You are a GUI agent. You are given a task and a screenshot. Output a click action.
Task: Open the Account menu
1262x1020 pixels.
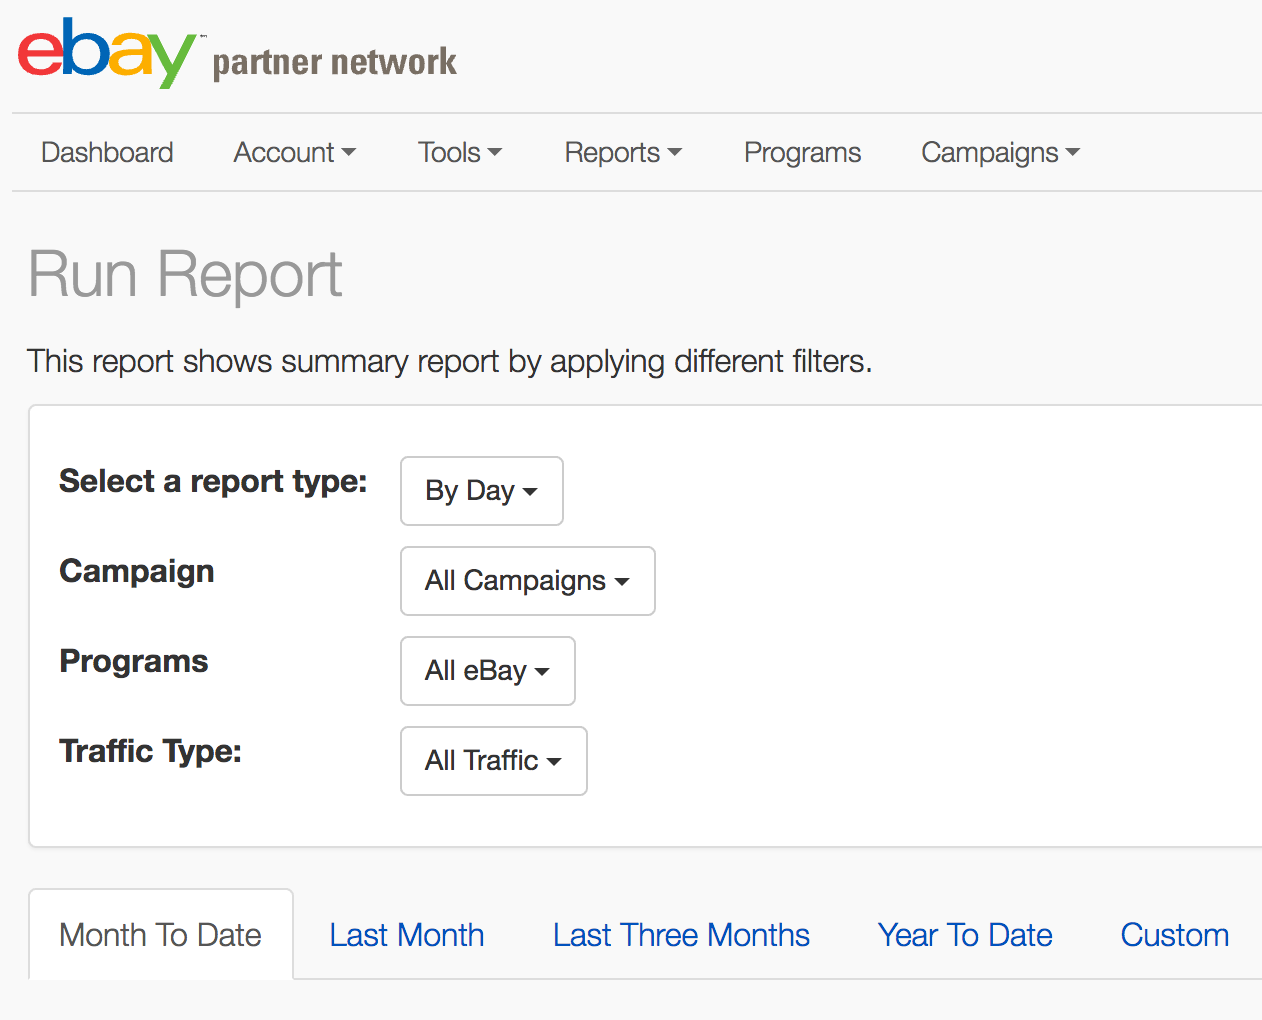295,152
